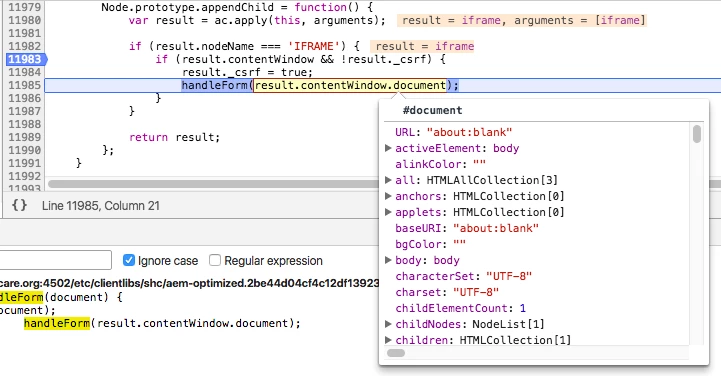Click the Node.prototype.appendChild code line
The height and width of the screenshot is (376, 721).
click(237, 7)
